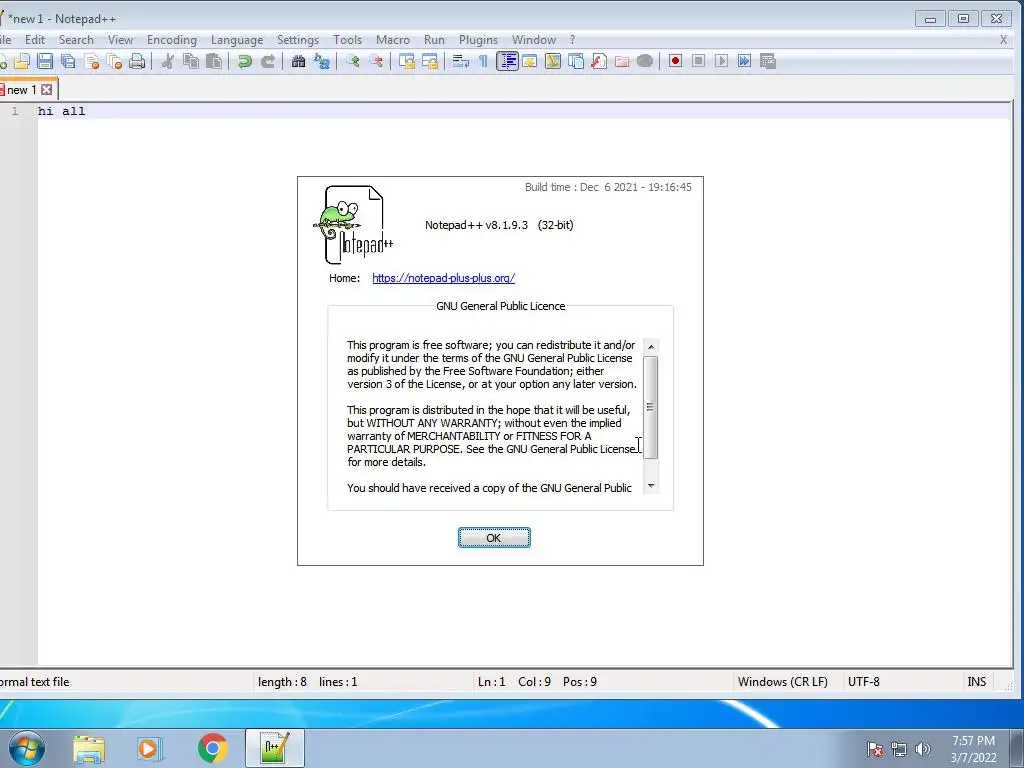Click the macro Playback icon
The height and width of the screenshot is (768, 1024).
(x=721, y=61)
